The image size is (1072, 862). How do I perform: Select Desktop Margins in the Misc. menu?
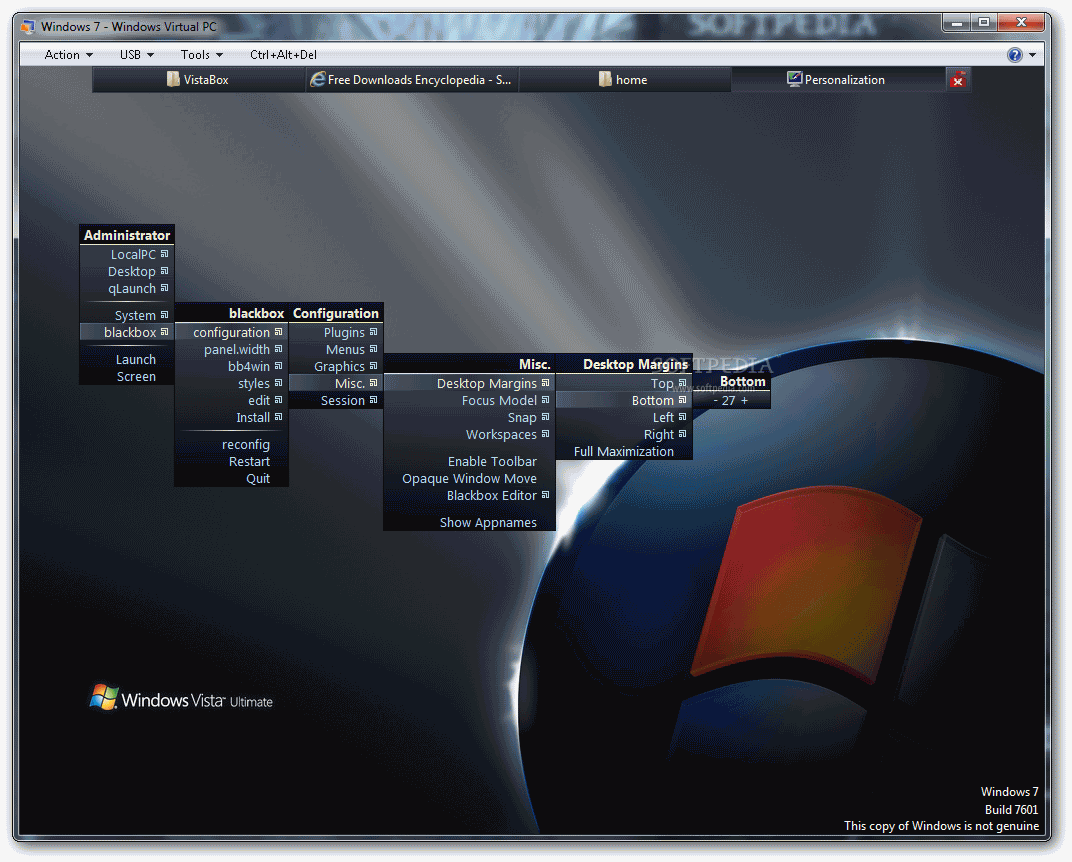tap(470, 383)
